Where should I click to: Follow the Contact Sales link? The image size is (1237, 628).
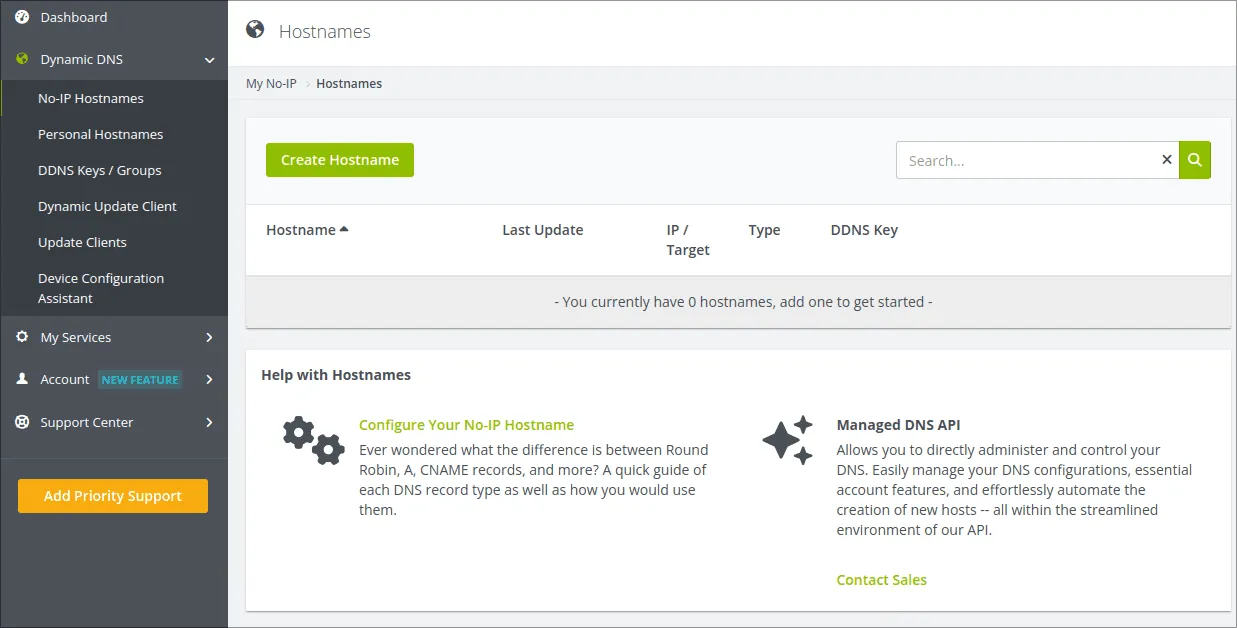pyautogui.click(x=881, y=580)
